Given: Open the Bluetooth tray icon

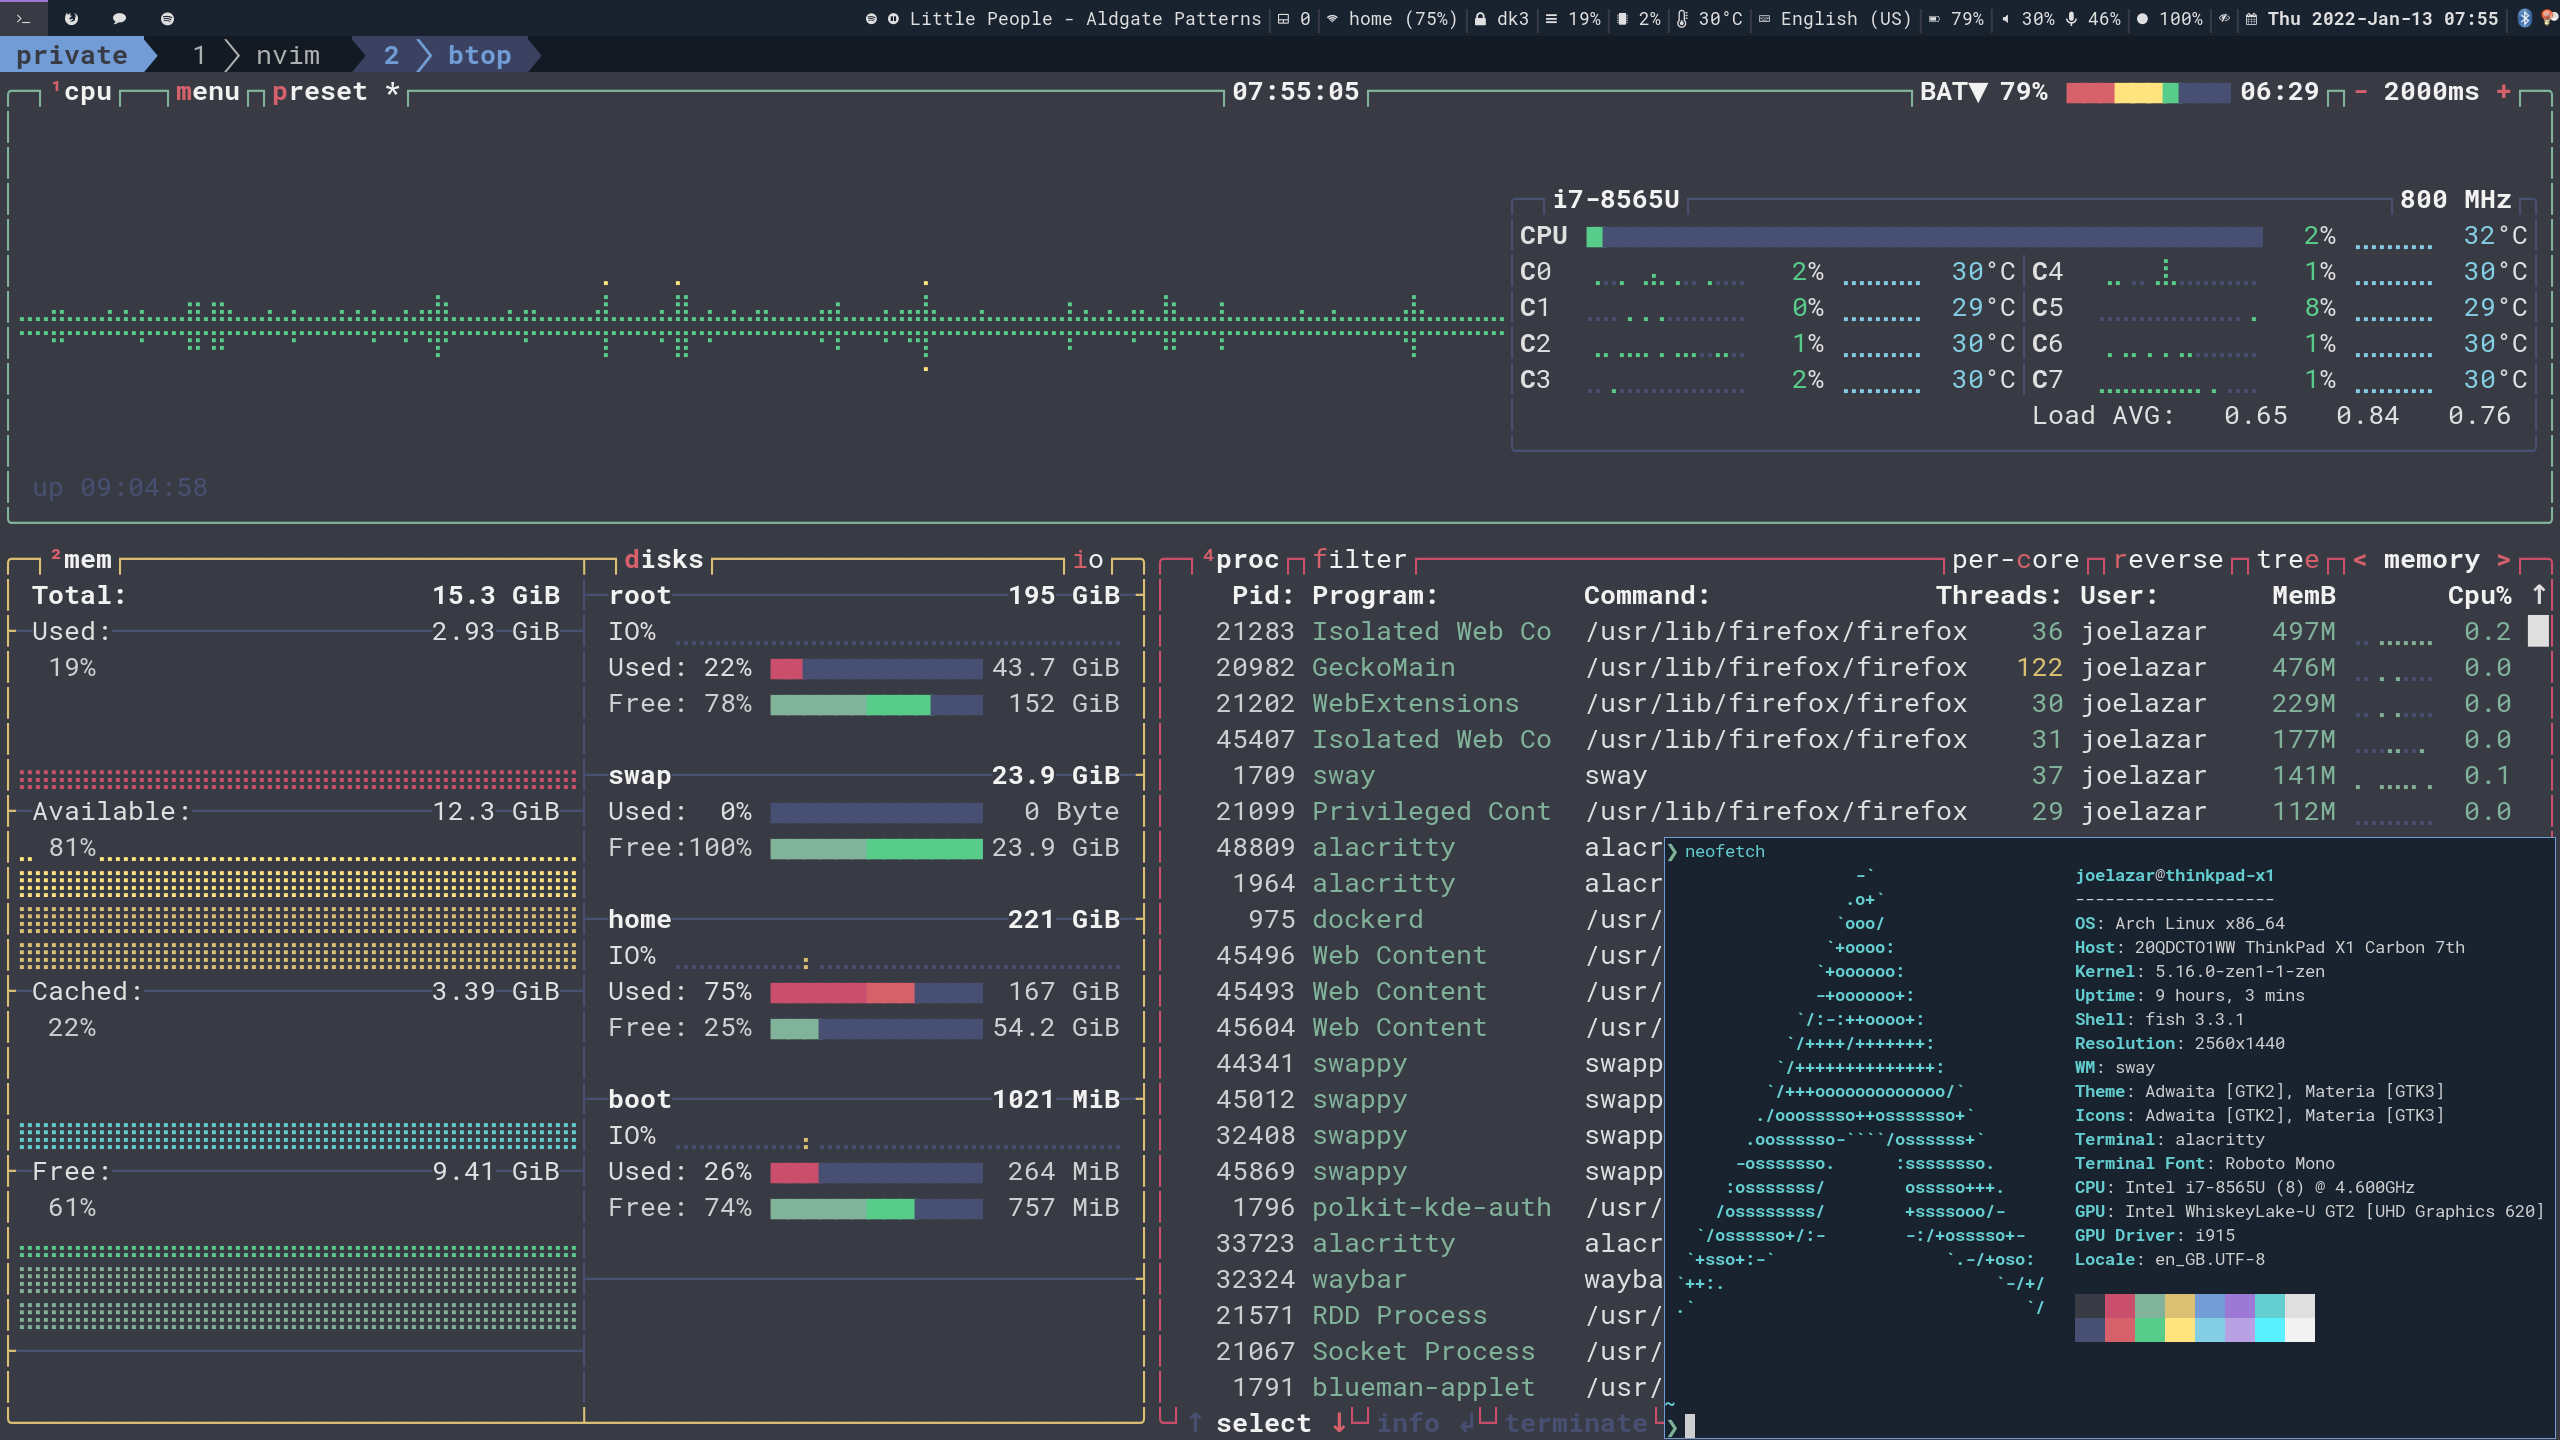Looking at the screenshot, I should tap(2524, 19).
